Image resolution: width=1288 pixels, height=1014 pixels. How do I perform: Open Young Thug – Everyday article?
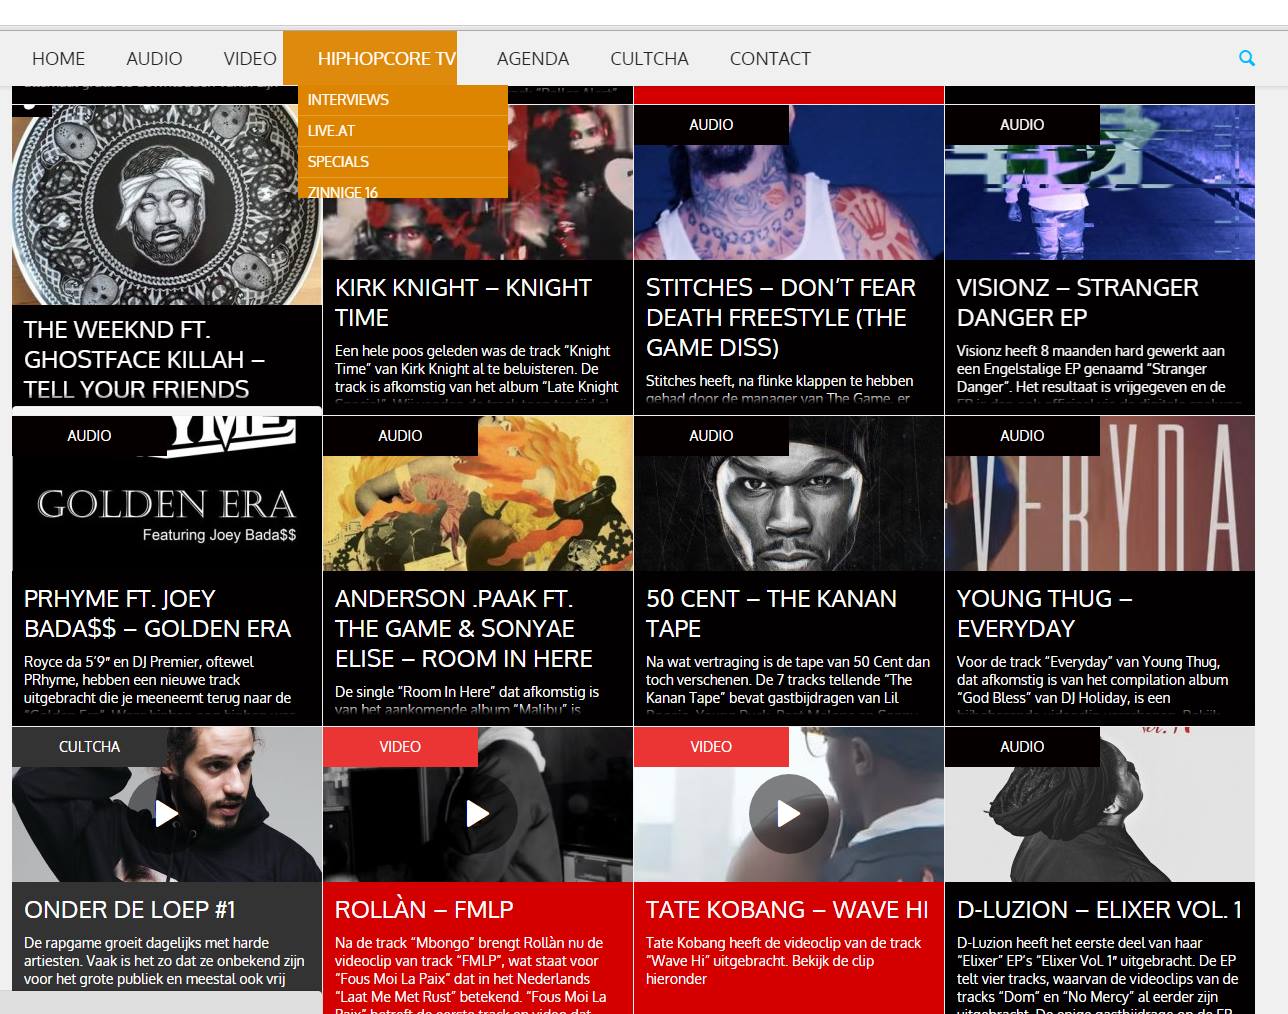click(x=1044, y=613)
